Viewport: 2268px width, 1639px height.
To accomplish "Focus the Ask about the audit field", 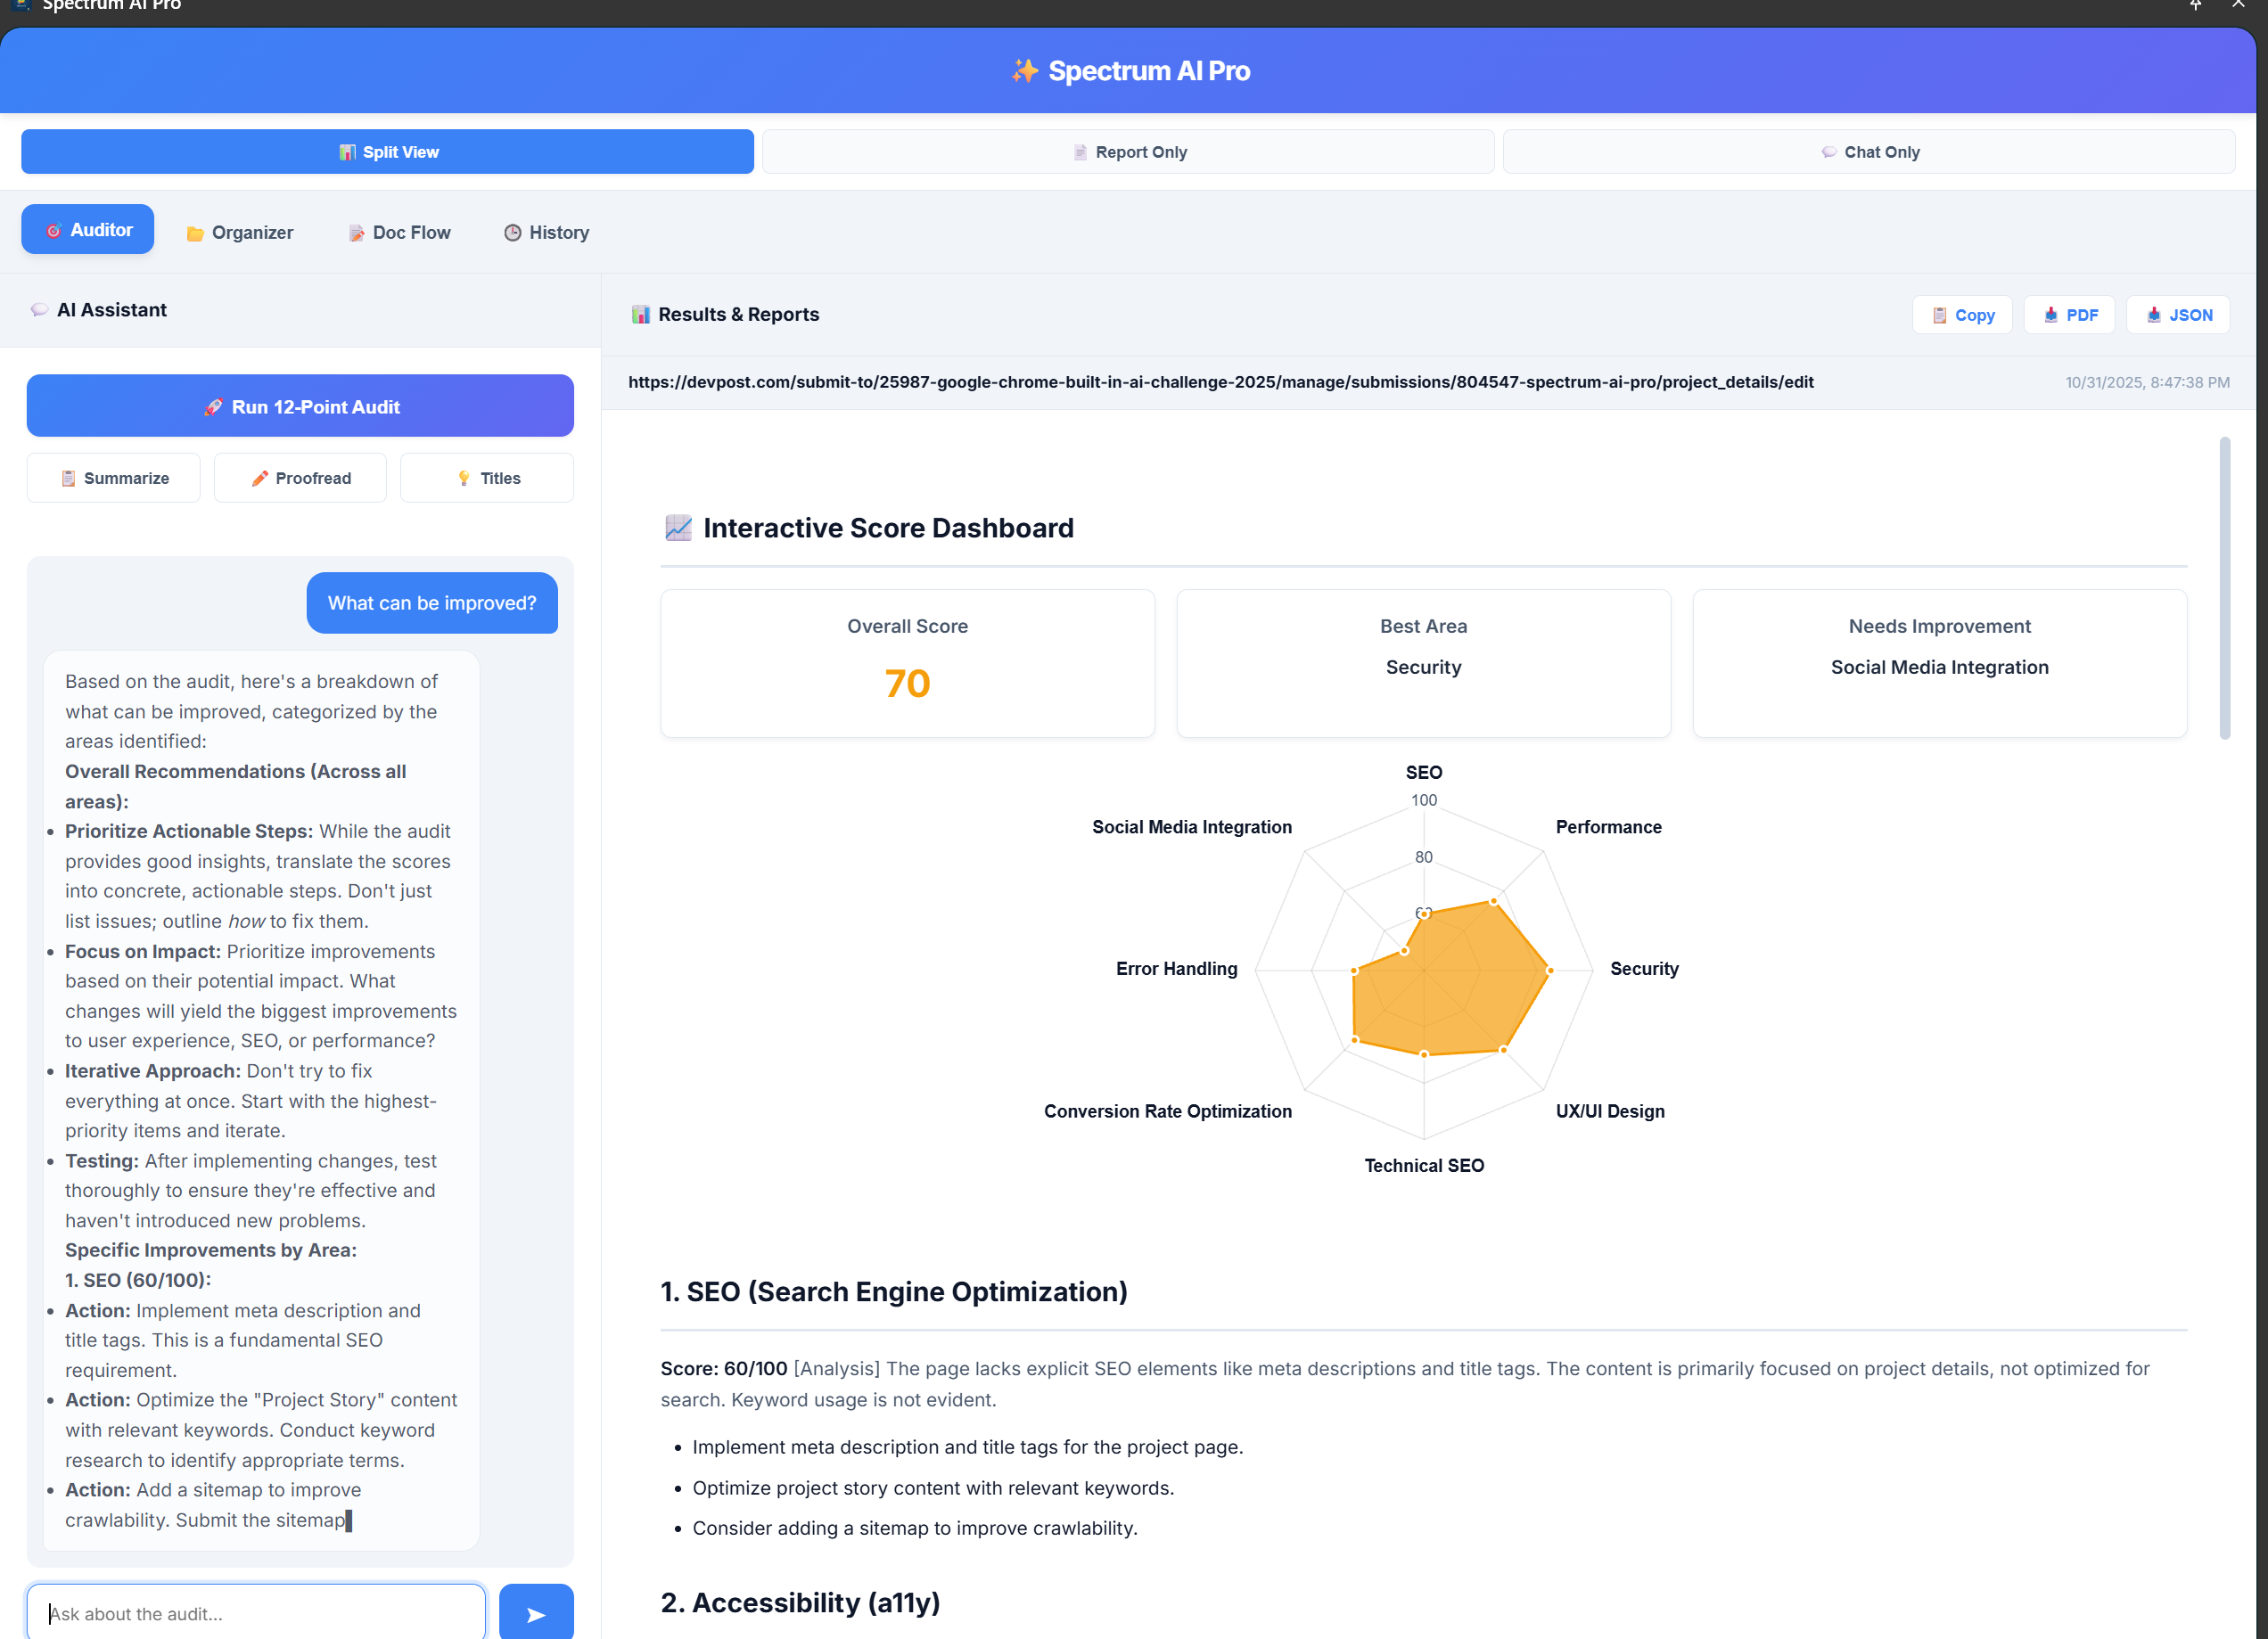I will pyautogui.click(x=256, y=1613).
